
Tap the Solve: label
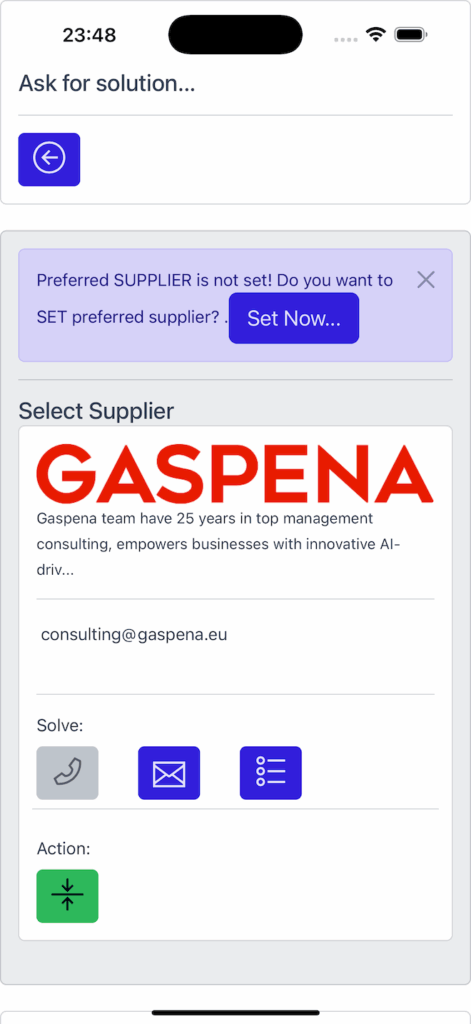point(60,726)
